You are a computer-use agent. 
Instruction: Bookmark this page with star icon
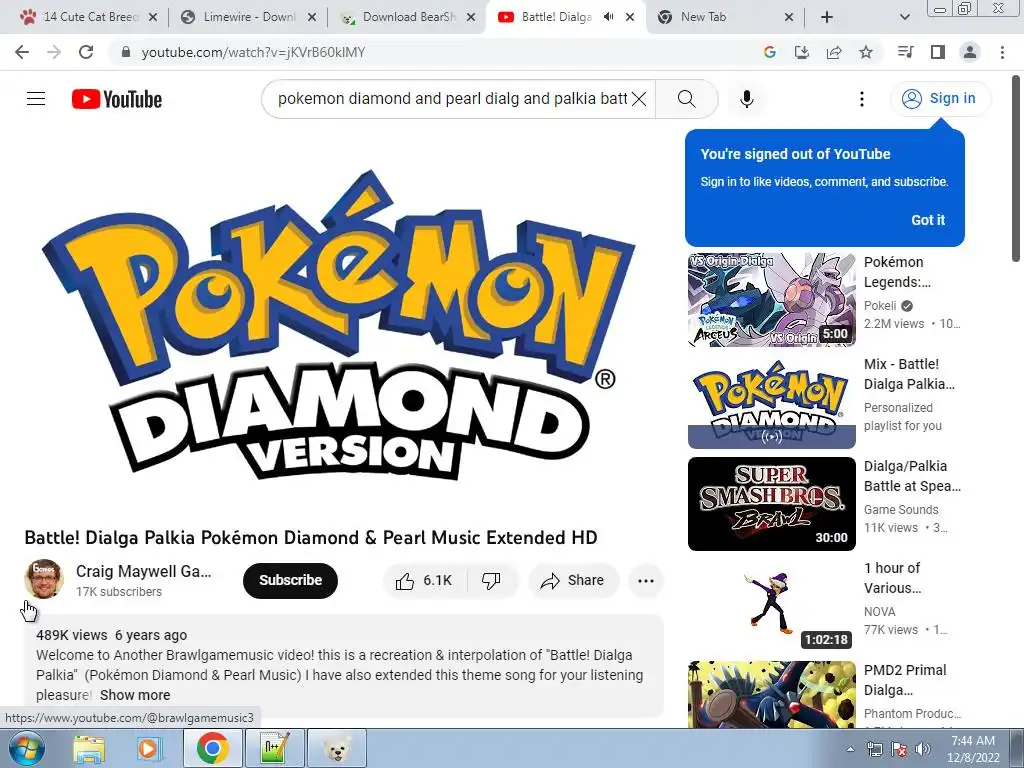866,52
